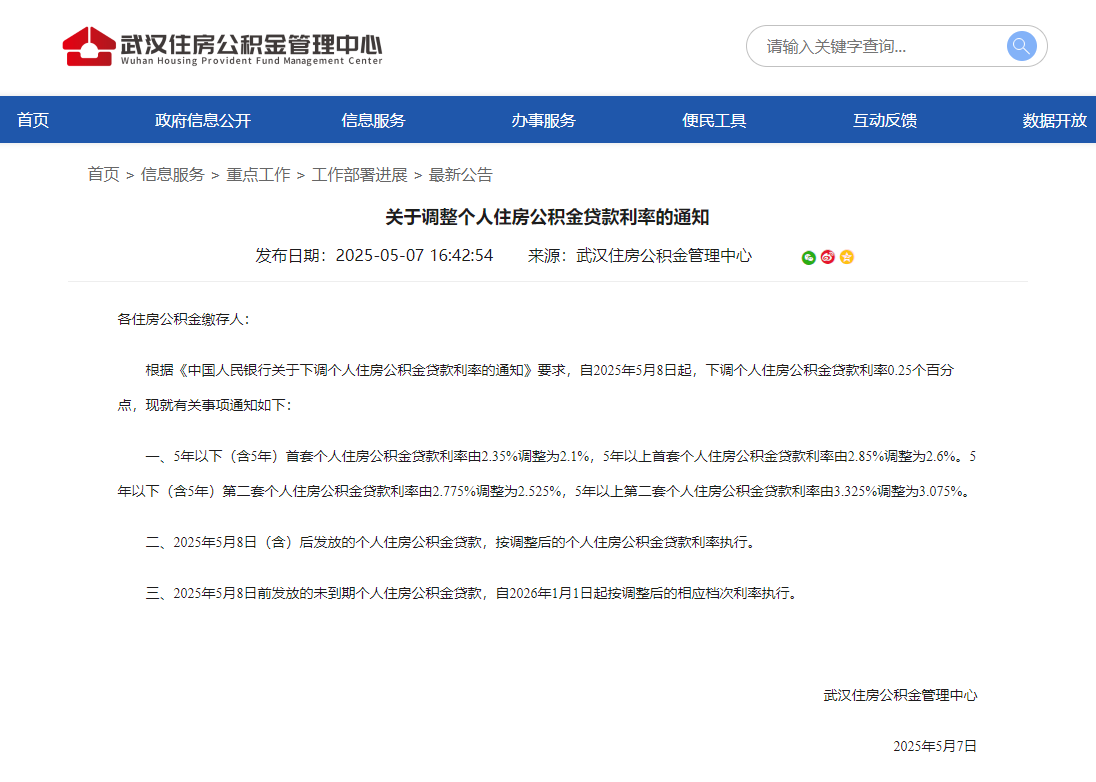Click the paragraph beginning 三、2025年5月8日前发放
Screen dimensions: 1096x782
(x=471, y=593)
